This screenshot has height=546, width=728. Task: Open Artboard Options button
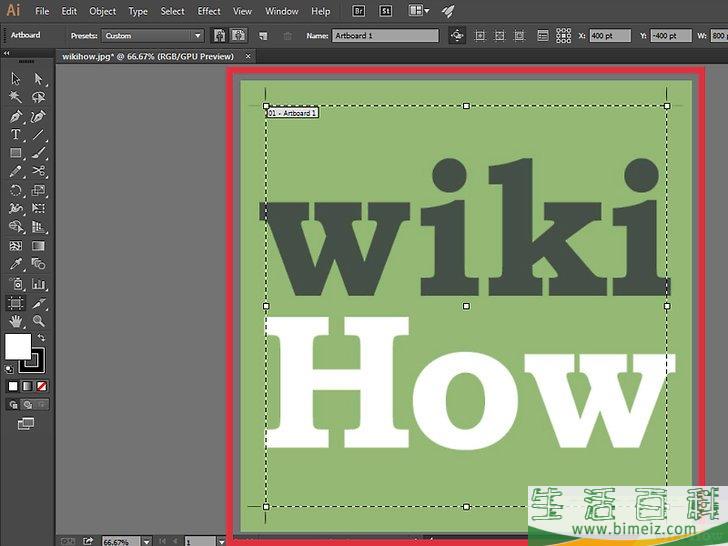(543, 35)
